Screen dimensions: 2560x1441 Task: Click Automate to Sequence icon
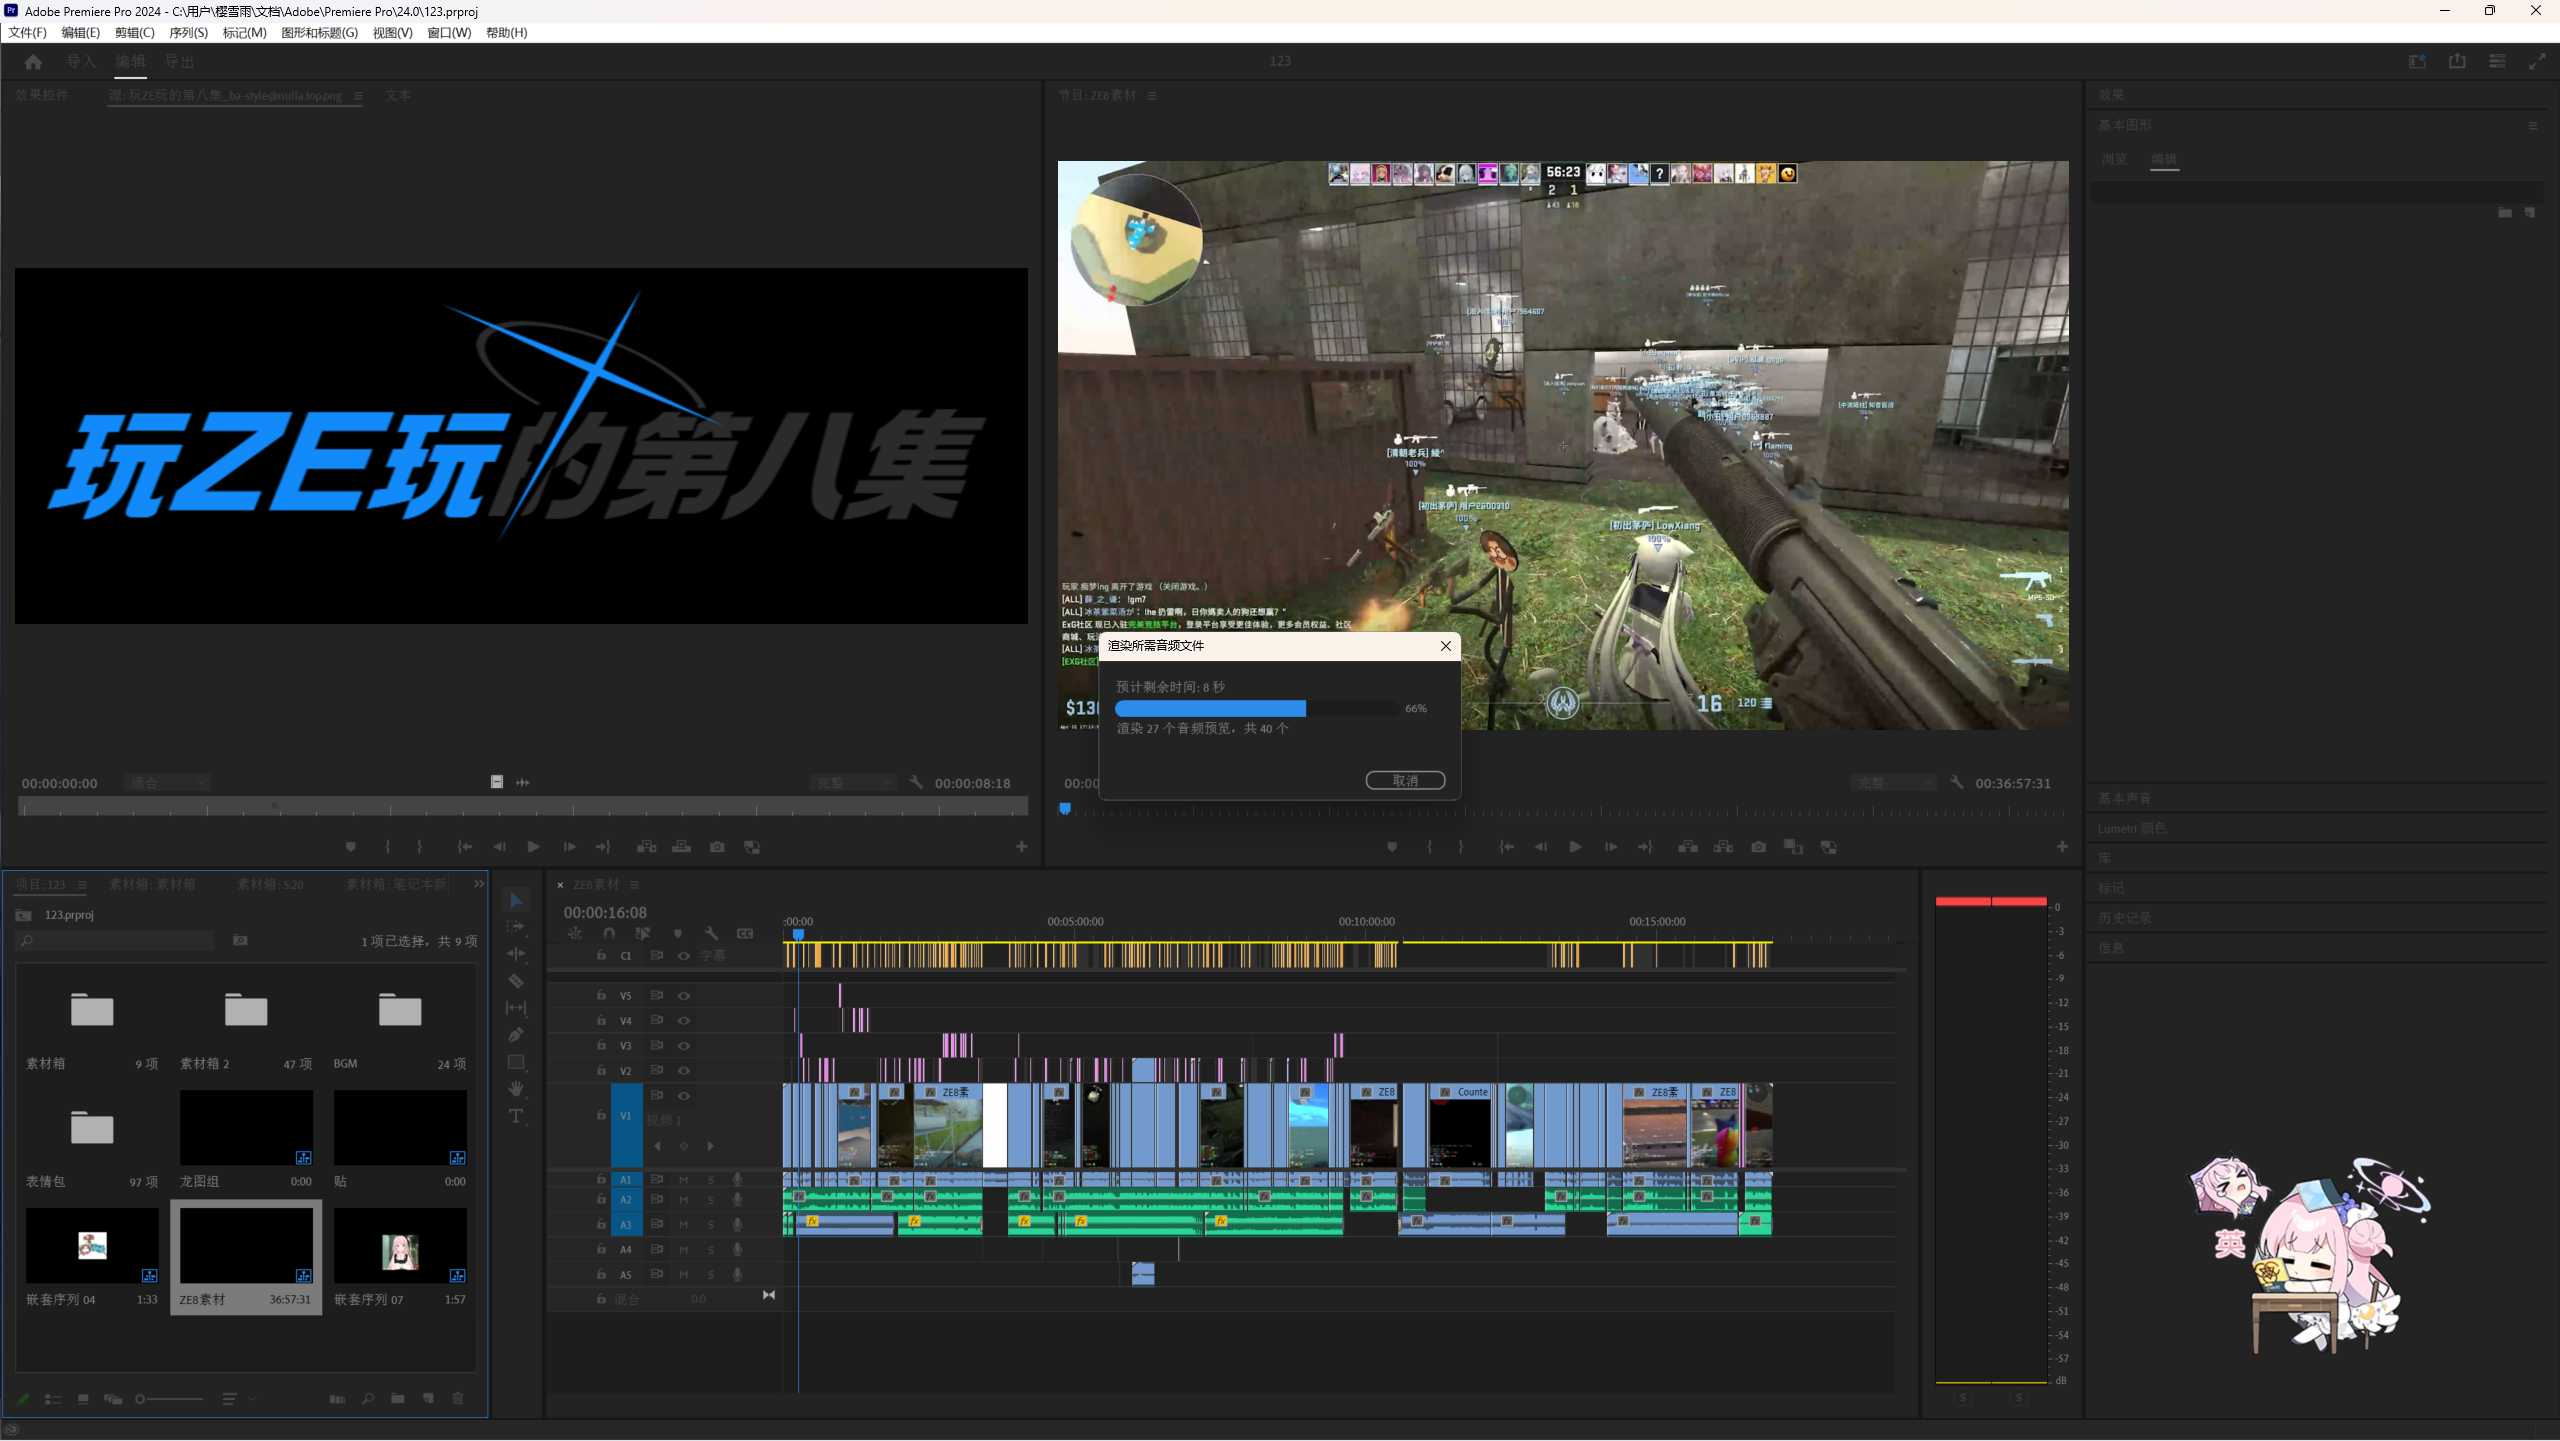click(x=337, y=1399)
